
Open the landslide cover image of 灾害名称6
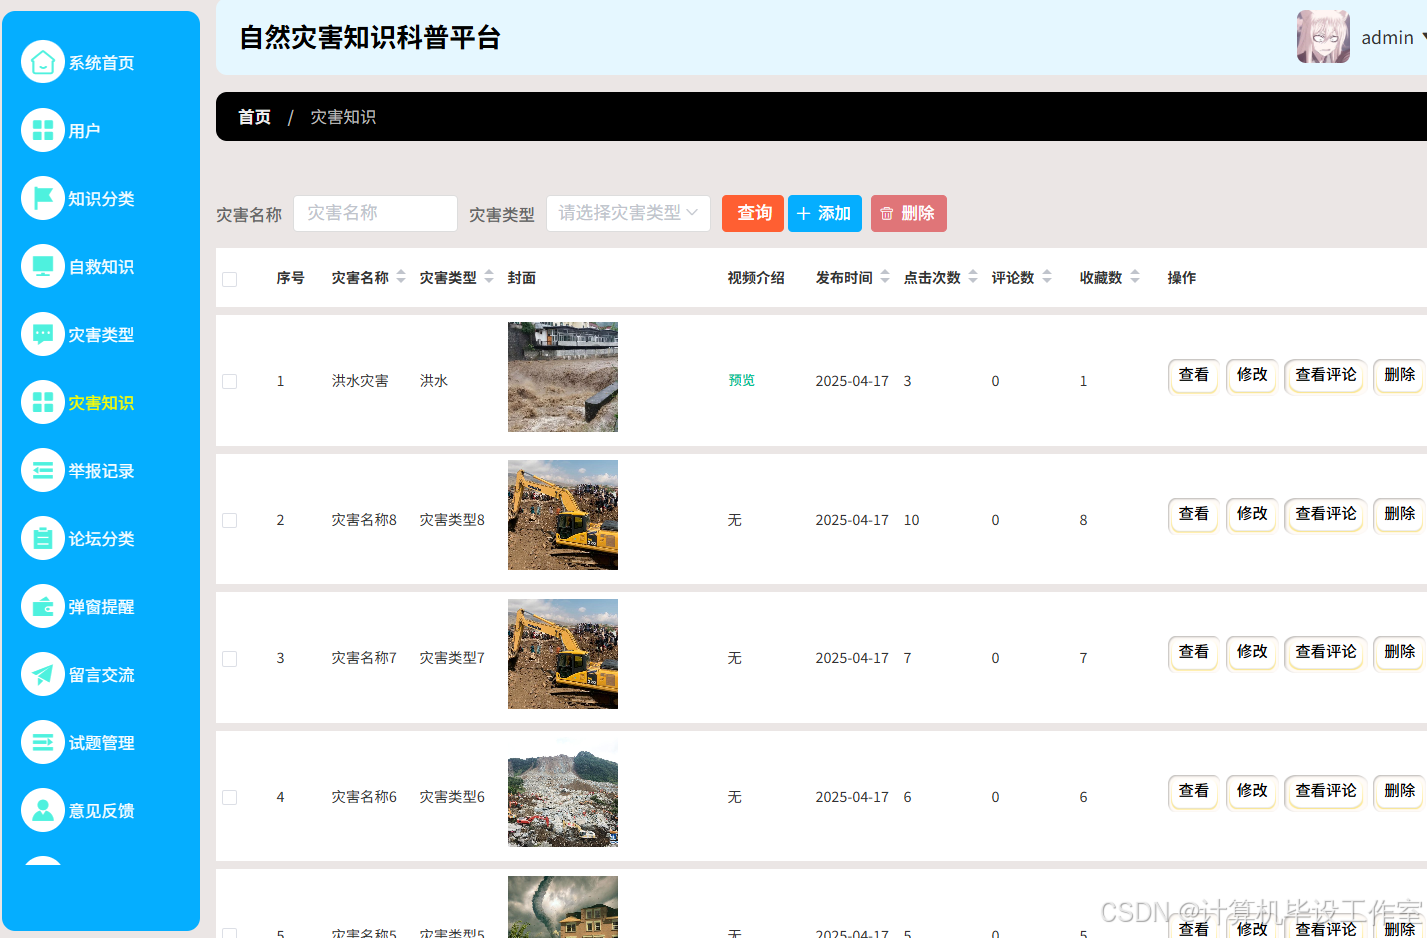pos(563,792)
